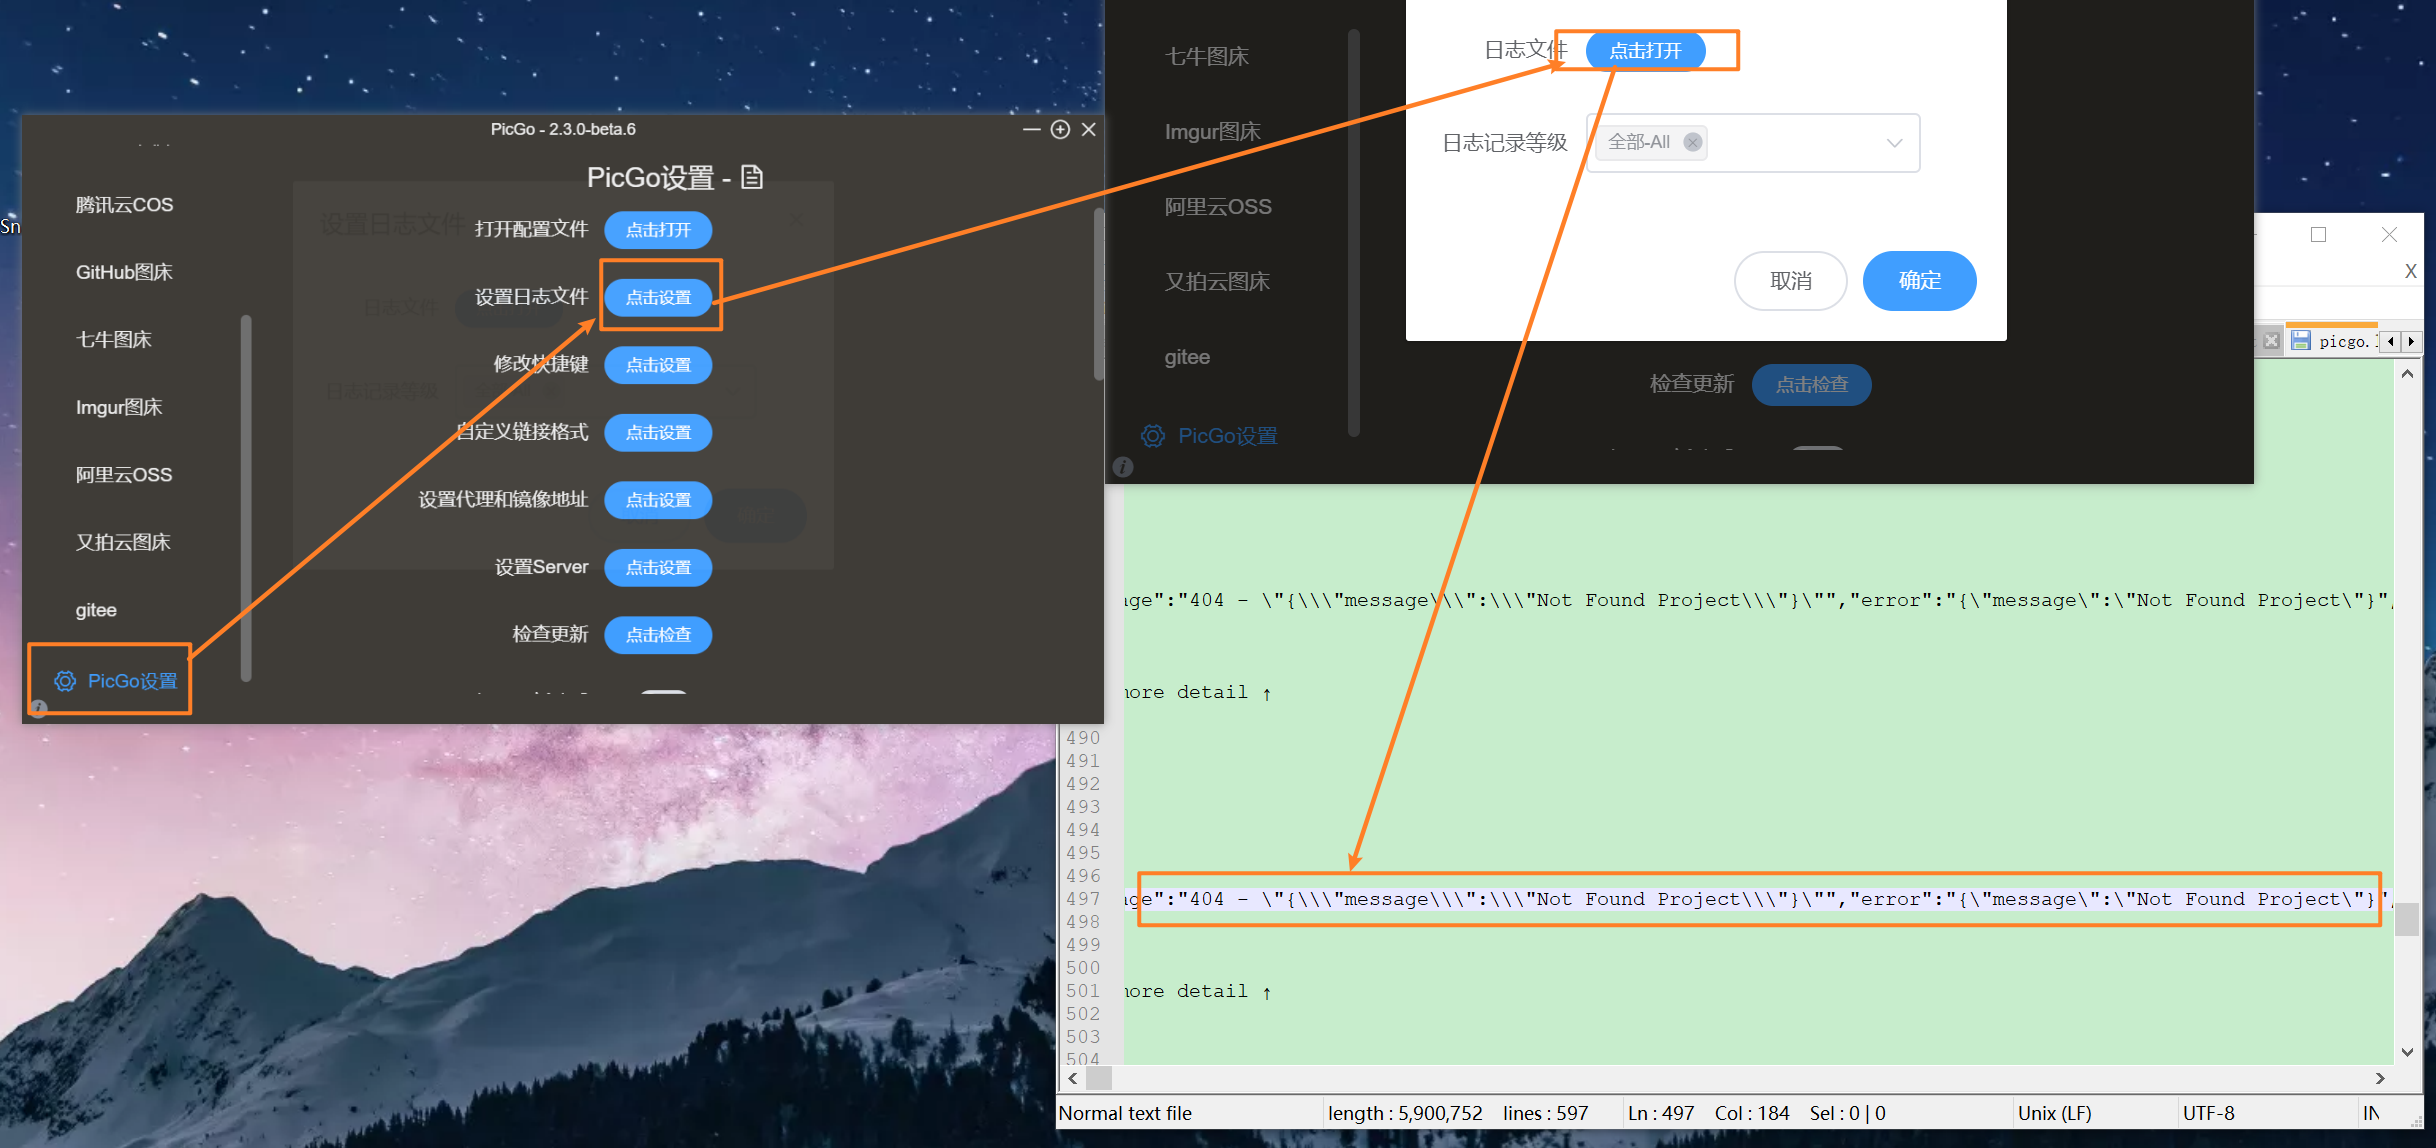The width and height of the screenshot is (2436, 1148).
Task: Click the info icon at left PicGo sidebar bottom
Action: point(38,707)
